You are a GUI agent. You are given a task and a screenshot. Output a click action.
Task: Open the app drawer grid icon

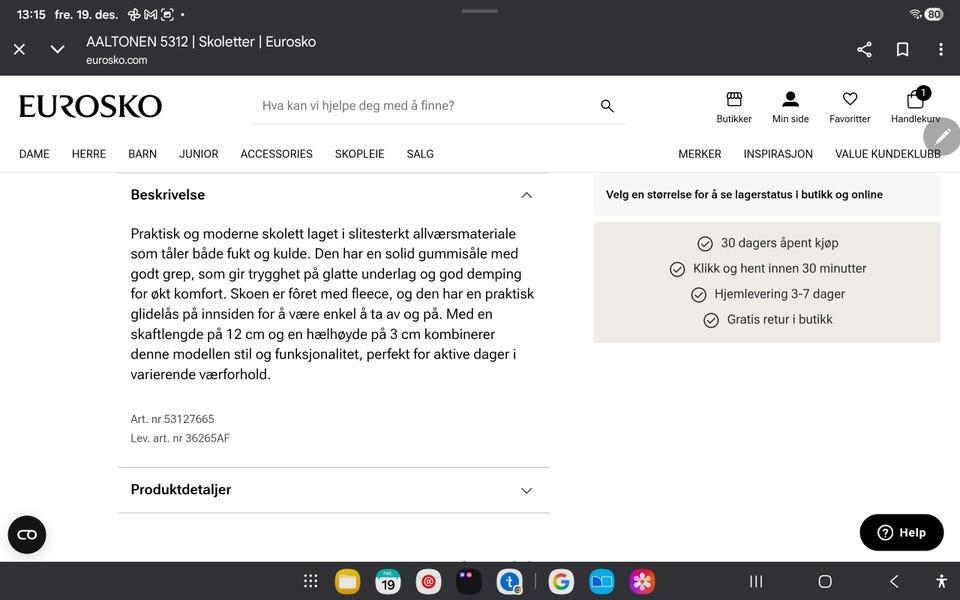[x=310, y=581]
